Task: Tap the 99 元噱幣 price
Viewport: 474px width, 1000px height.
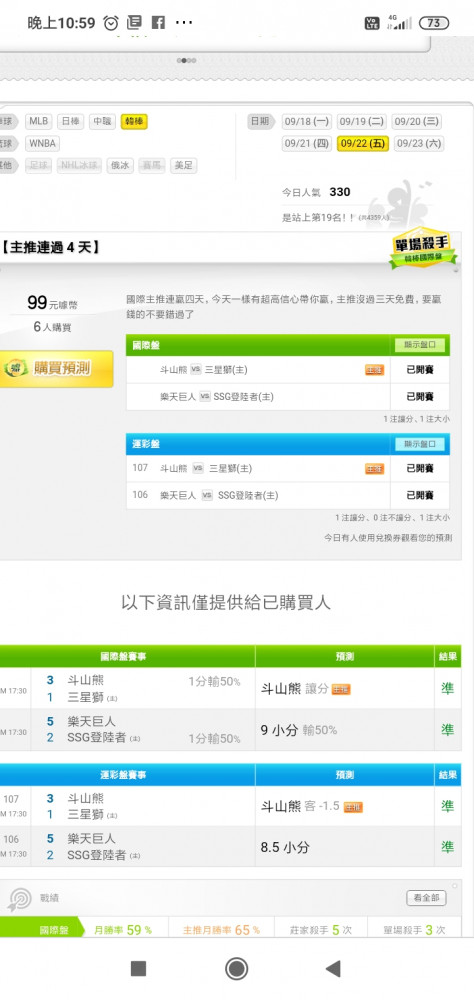Action: (x=52, y=303)
